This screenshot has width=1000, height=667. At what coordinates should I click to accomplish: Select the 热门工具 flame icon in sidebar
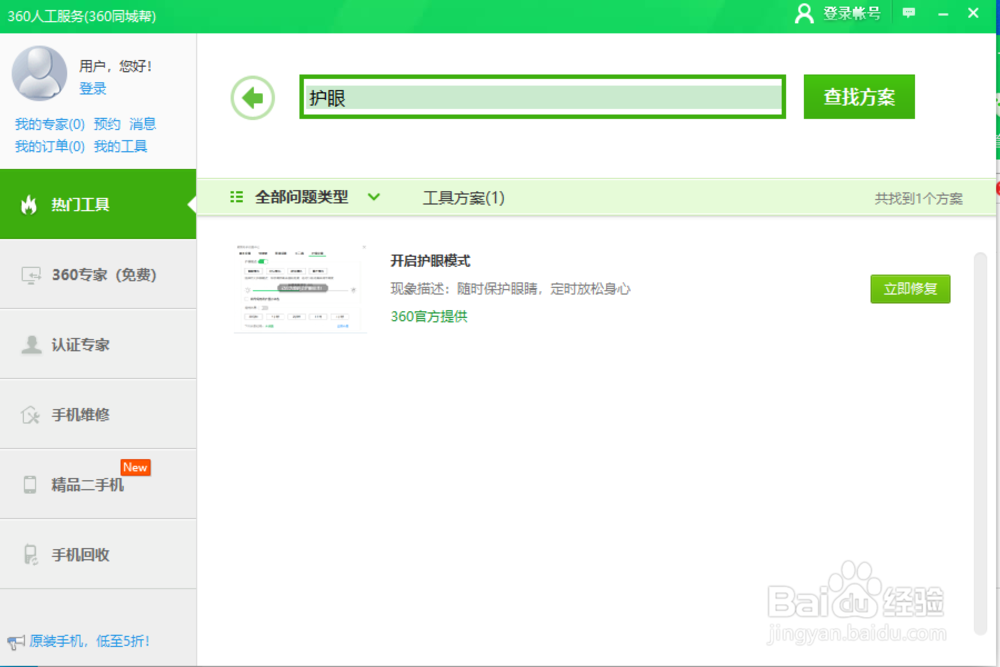[29, 203]
